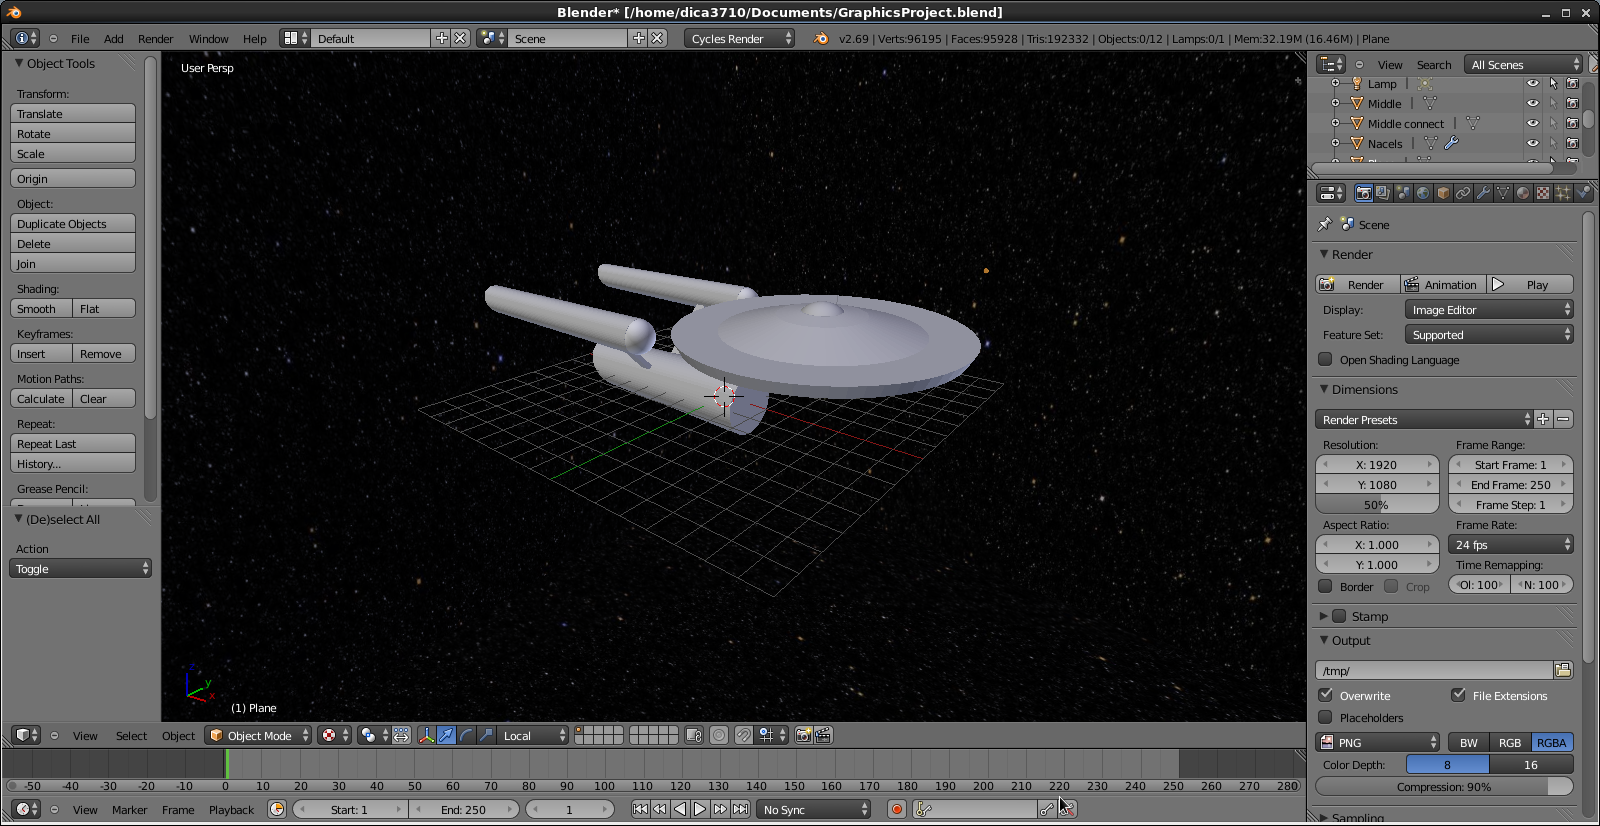Viewport: 1600px width, 826px height.
Task: Click the Compression 90% slider
Action: click(x=1444, y=786)
